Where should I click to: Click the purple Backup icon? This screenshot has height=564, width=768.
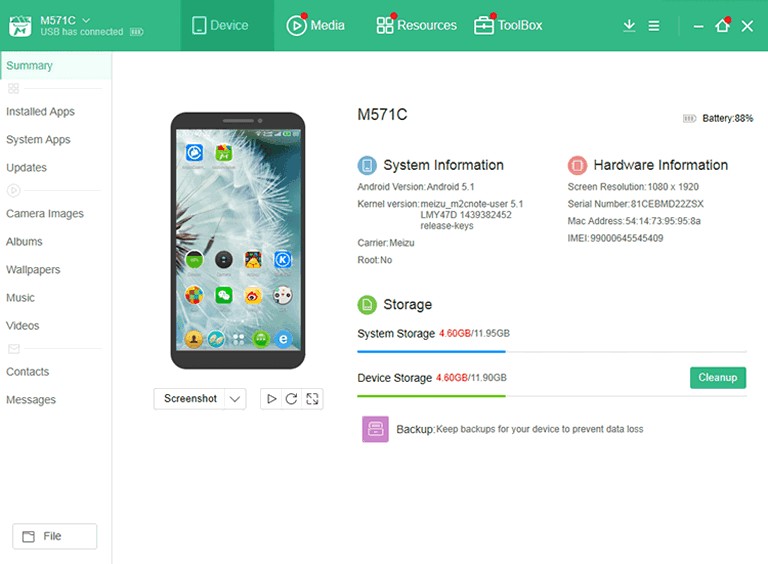(x=375, y=429)
